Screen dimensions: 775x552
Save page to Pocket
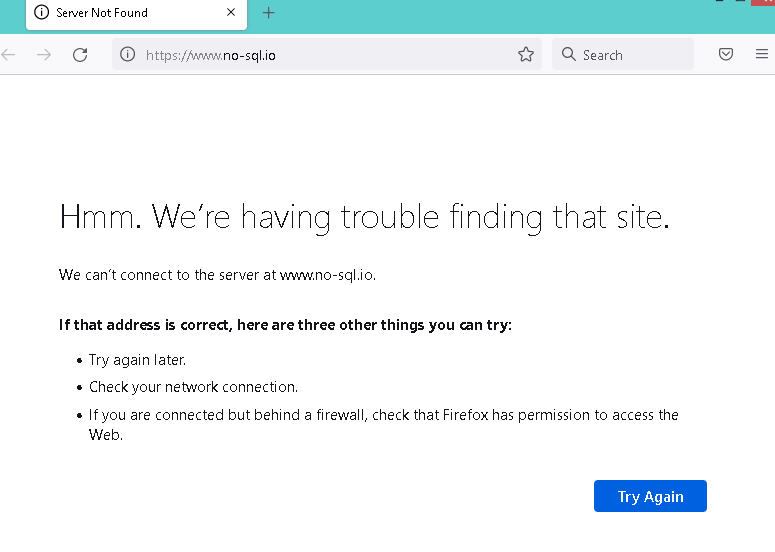pyautogui.click(x=727, y=55)
